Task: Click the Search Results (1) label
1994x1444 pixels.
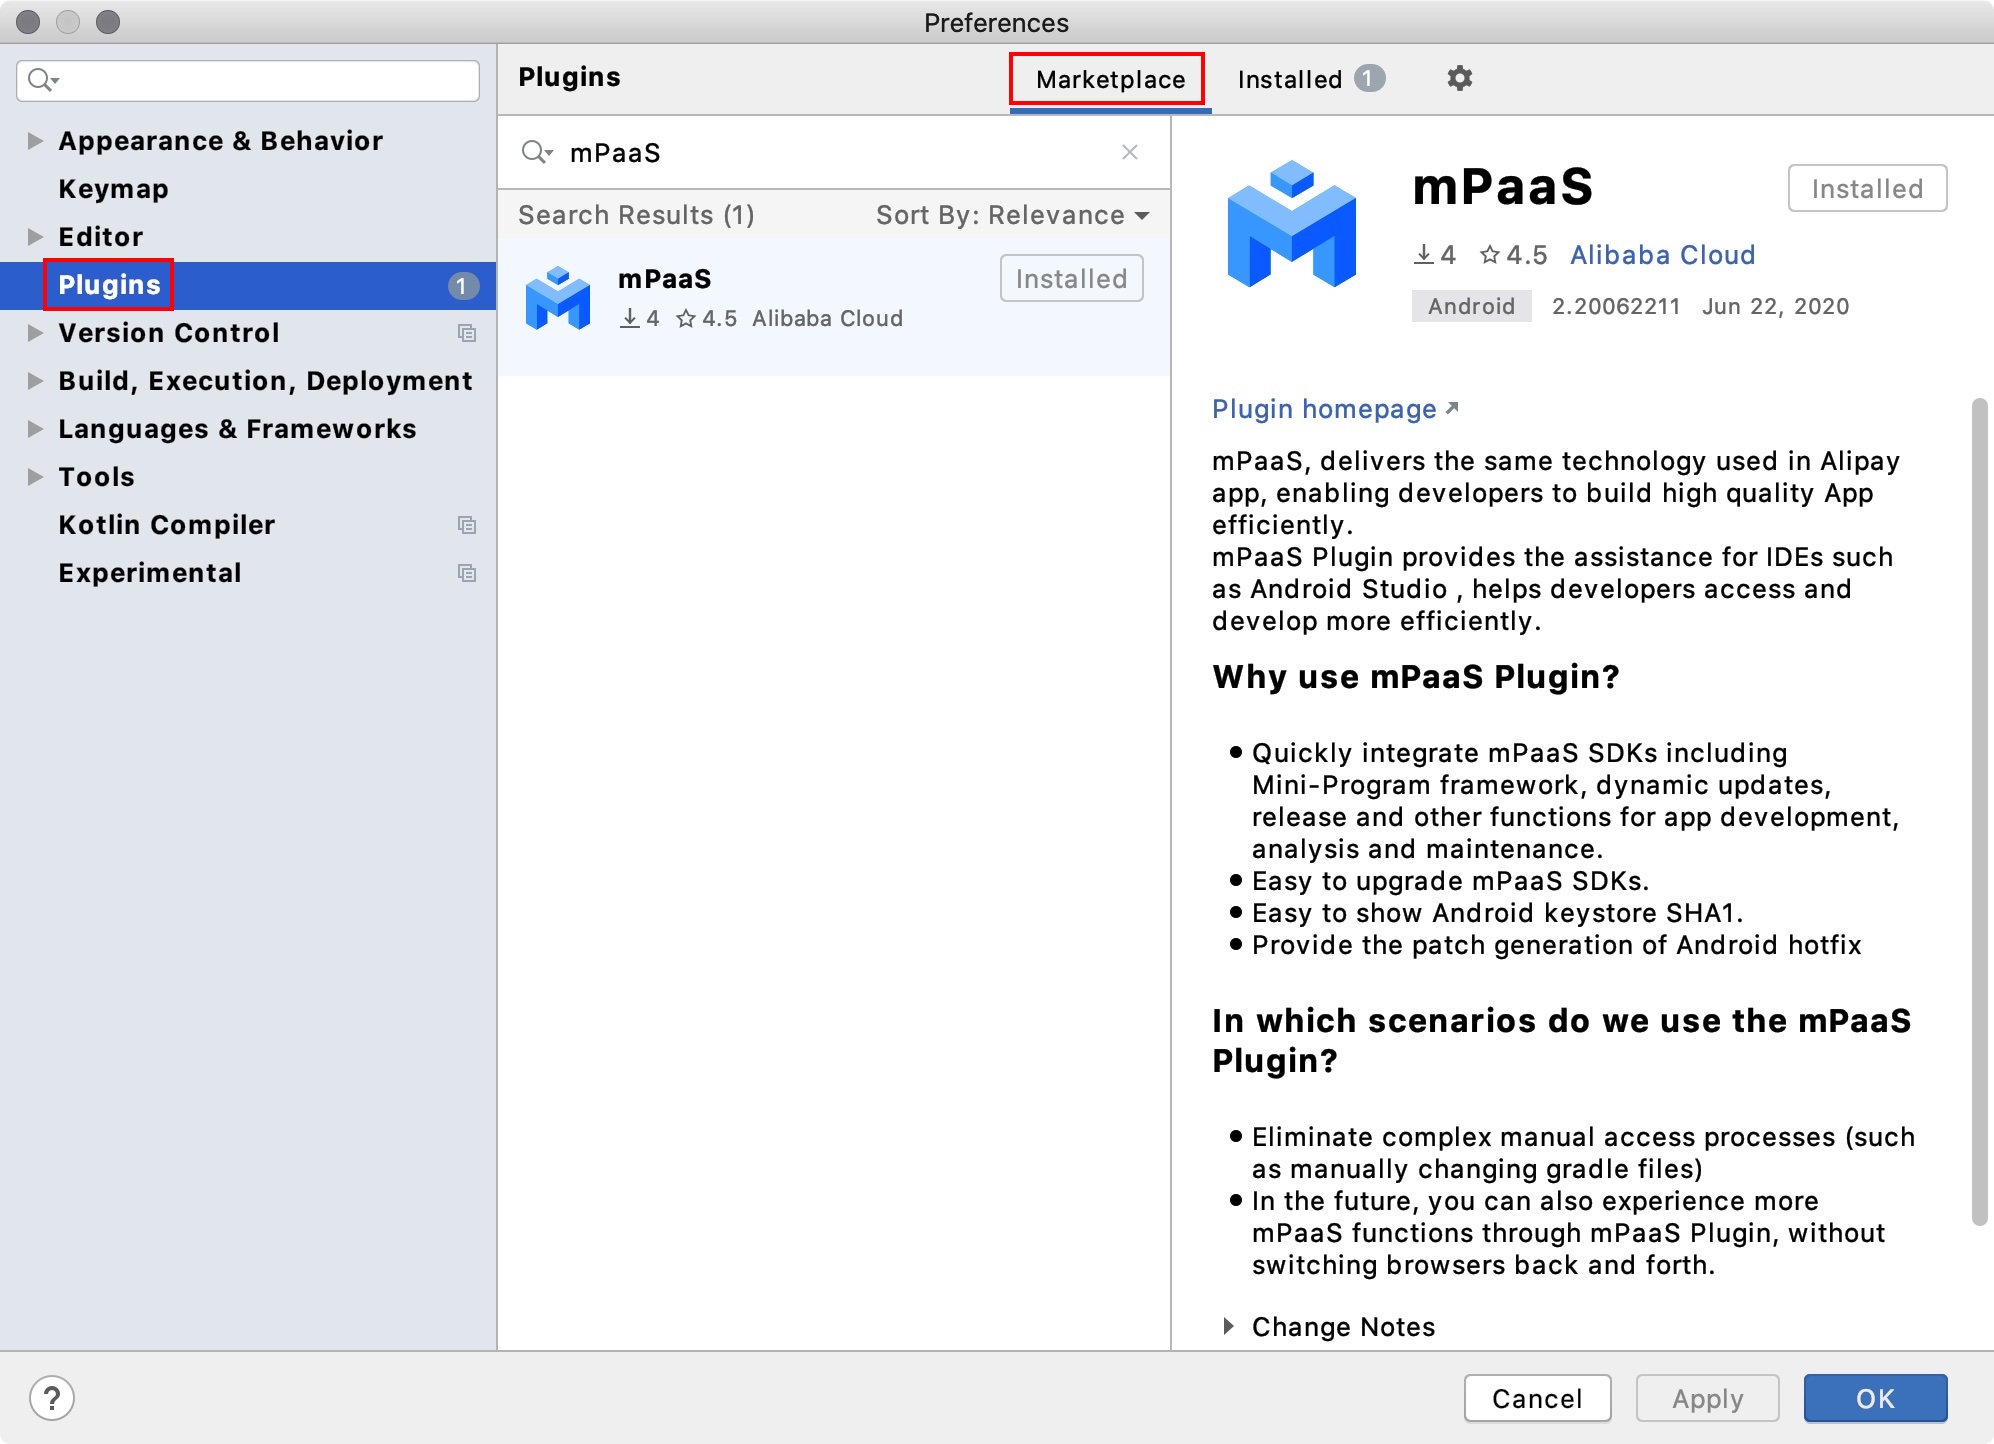Action: tap(636, 215)
